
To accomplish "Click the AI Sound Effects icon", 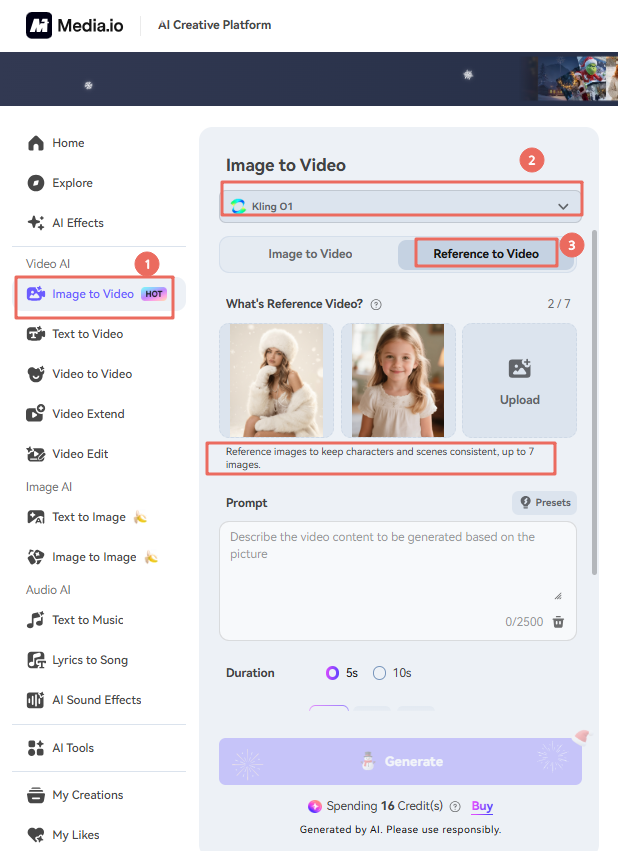I will pos(36,700).
